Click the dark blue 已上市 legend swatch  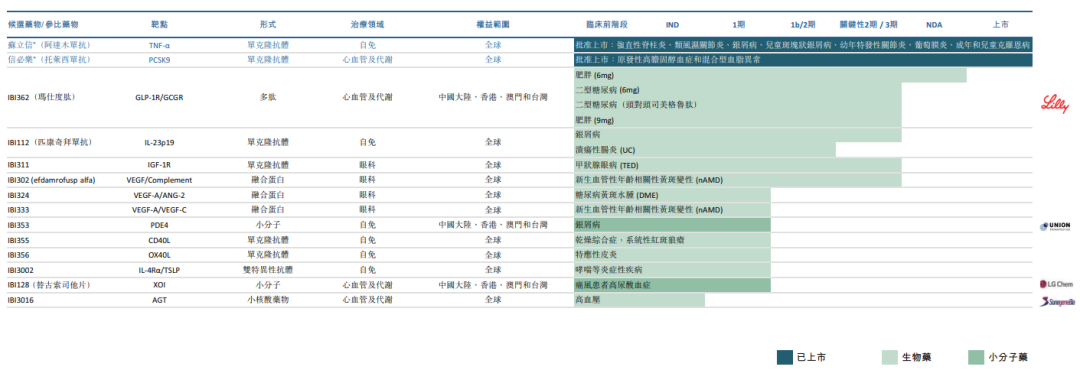(785, 357)
